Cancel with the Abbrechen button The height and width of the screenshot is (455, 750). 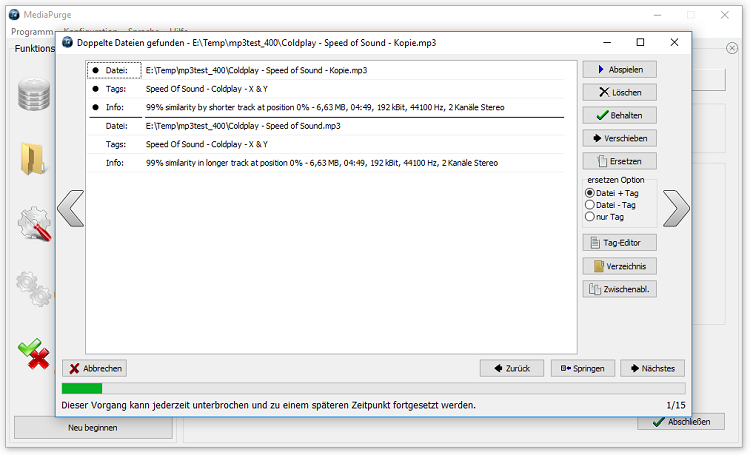click(95, 368)
